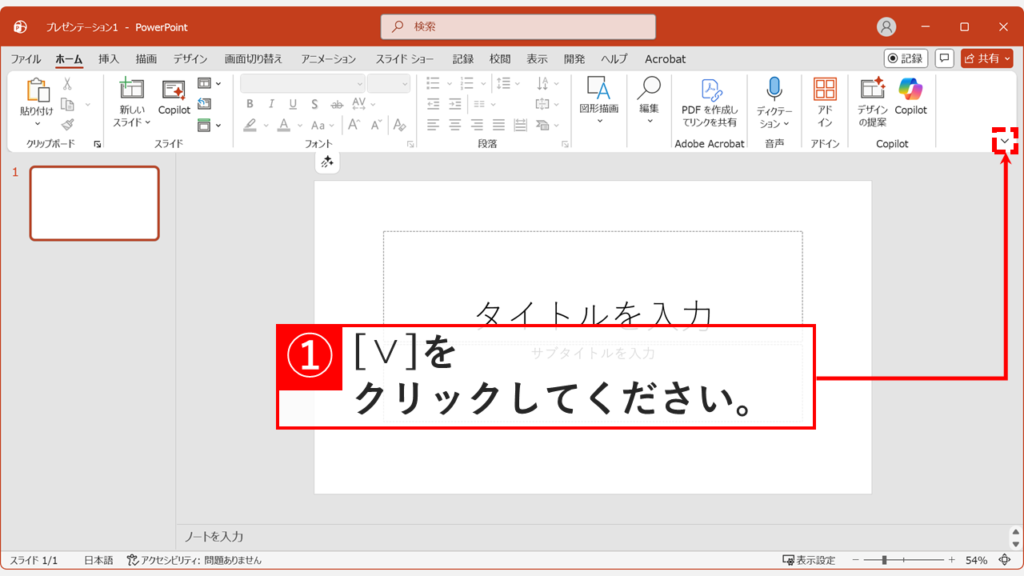Image resolution: width=1024 pixels, height=576 pixels.
Task: Click the 共有 share button
Action: [x=988, y=58]
